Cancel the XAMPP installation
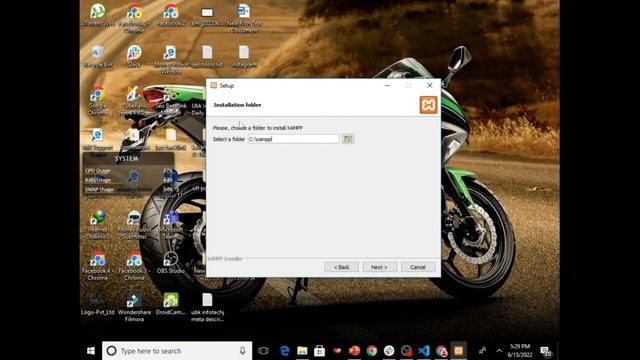The height and width of the screenshot is (360, 640). pyautogui.click(x=418, y=267)
